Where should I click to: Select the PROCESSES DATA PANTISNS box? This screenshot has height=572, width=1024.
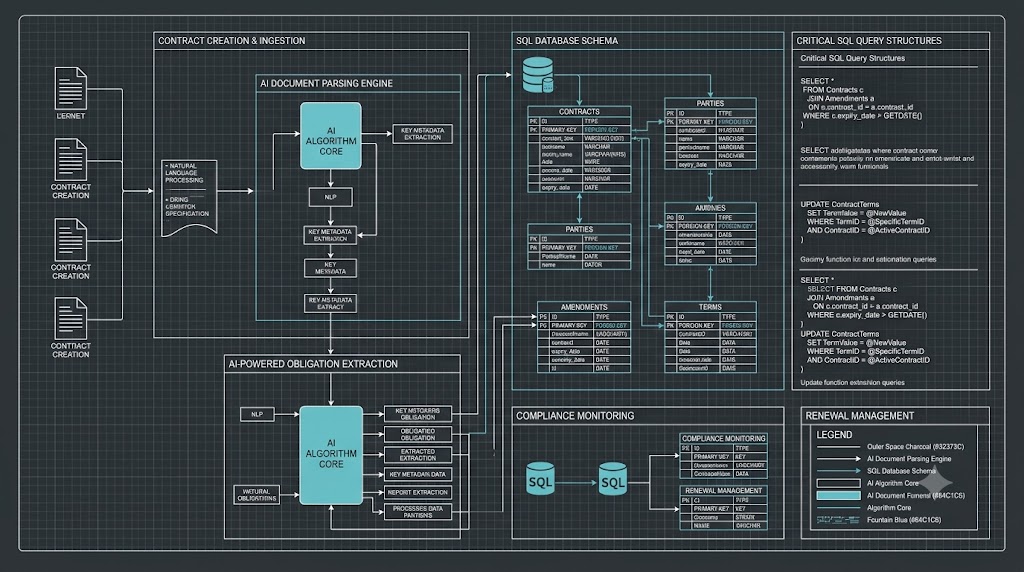point(418,511)
